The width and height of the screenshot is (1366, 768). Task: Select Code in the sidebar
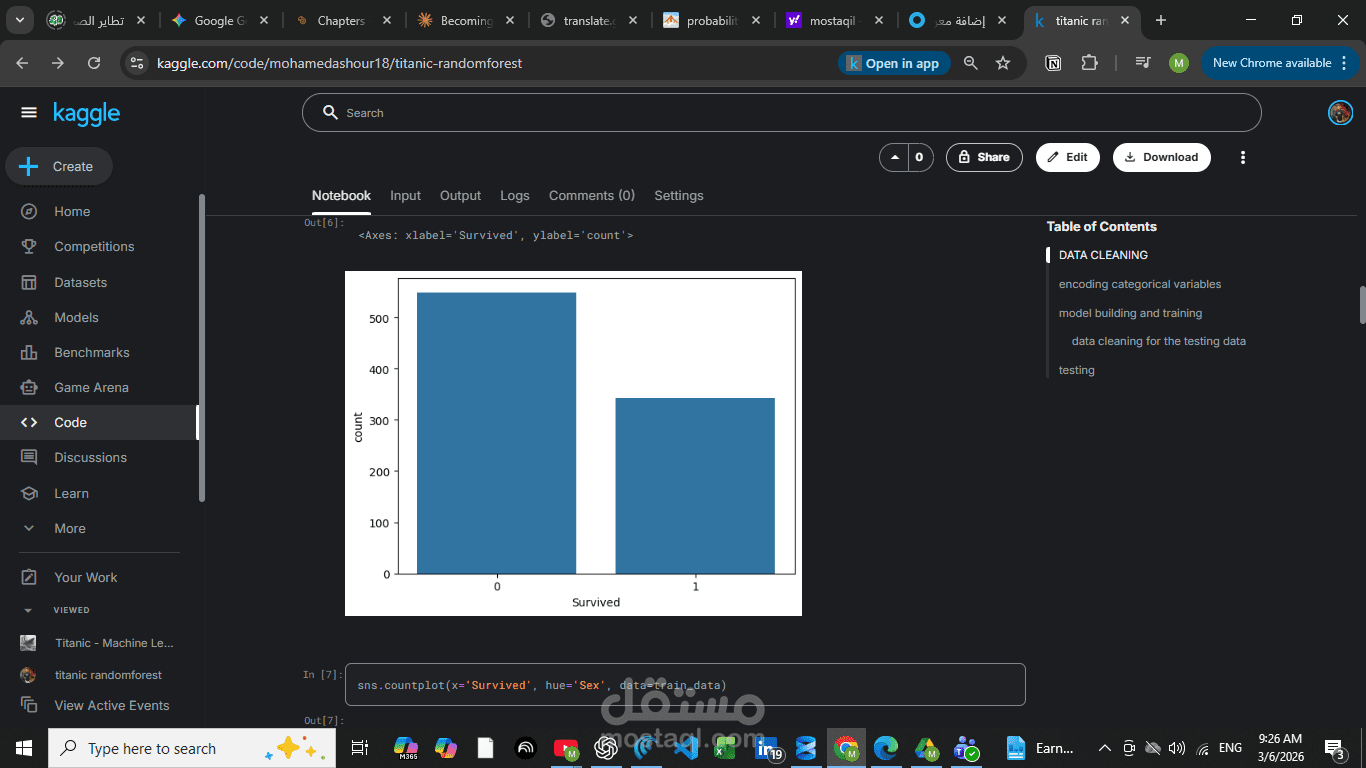coord(100,422)
